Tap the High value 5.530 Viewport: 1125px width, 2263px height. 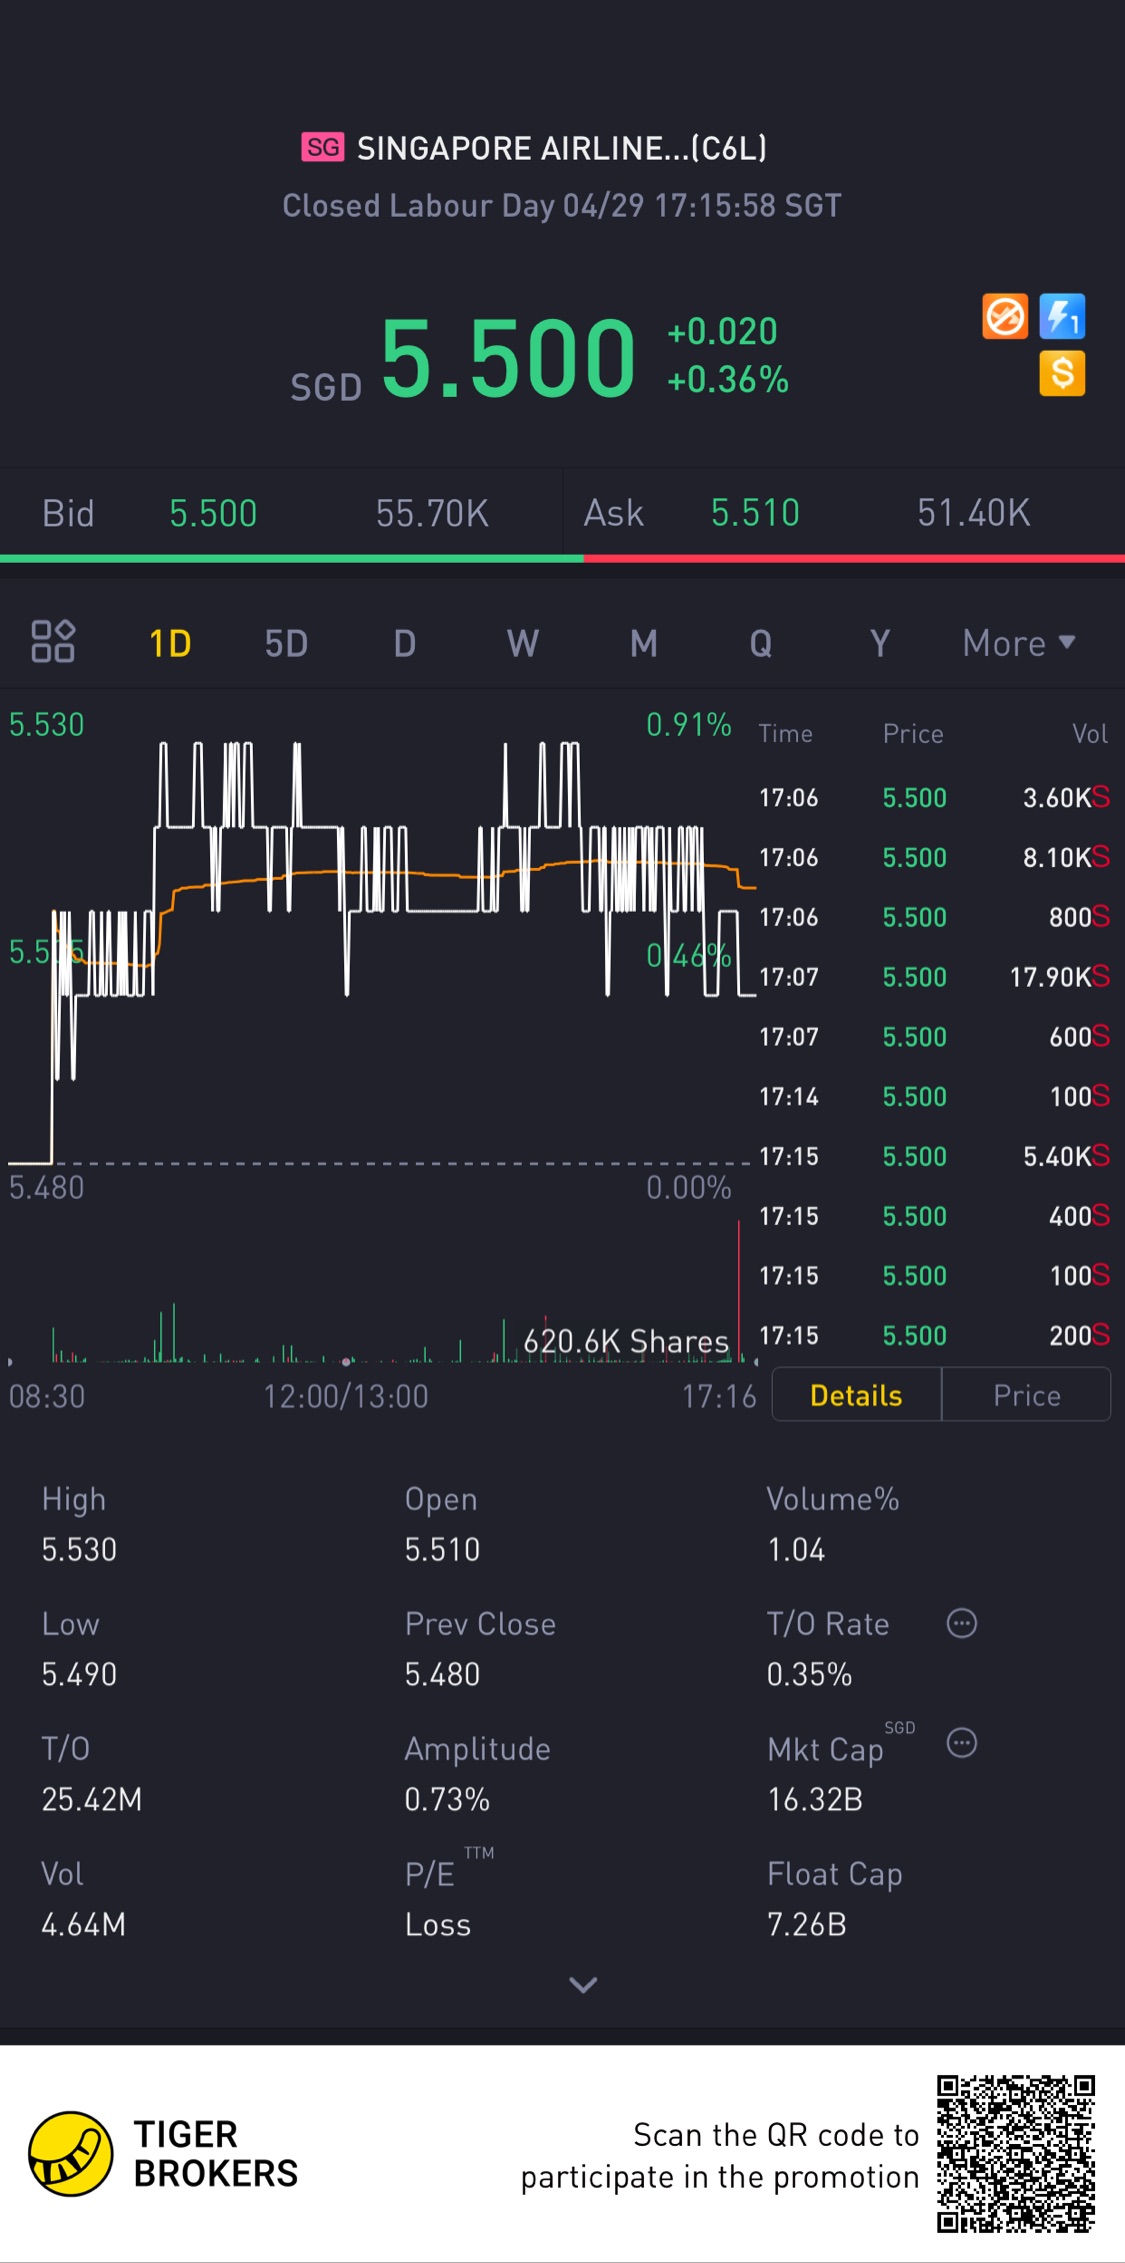point(79,1550)
